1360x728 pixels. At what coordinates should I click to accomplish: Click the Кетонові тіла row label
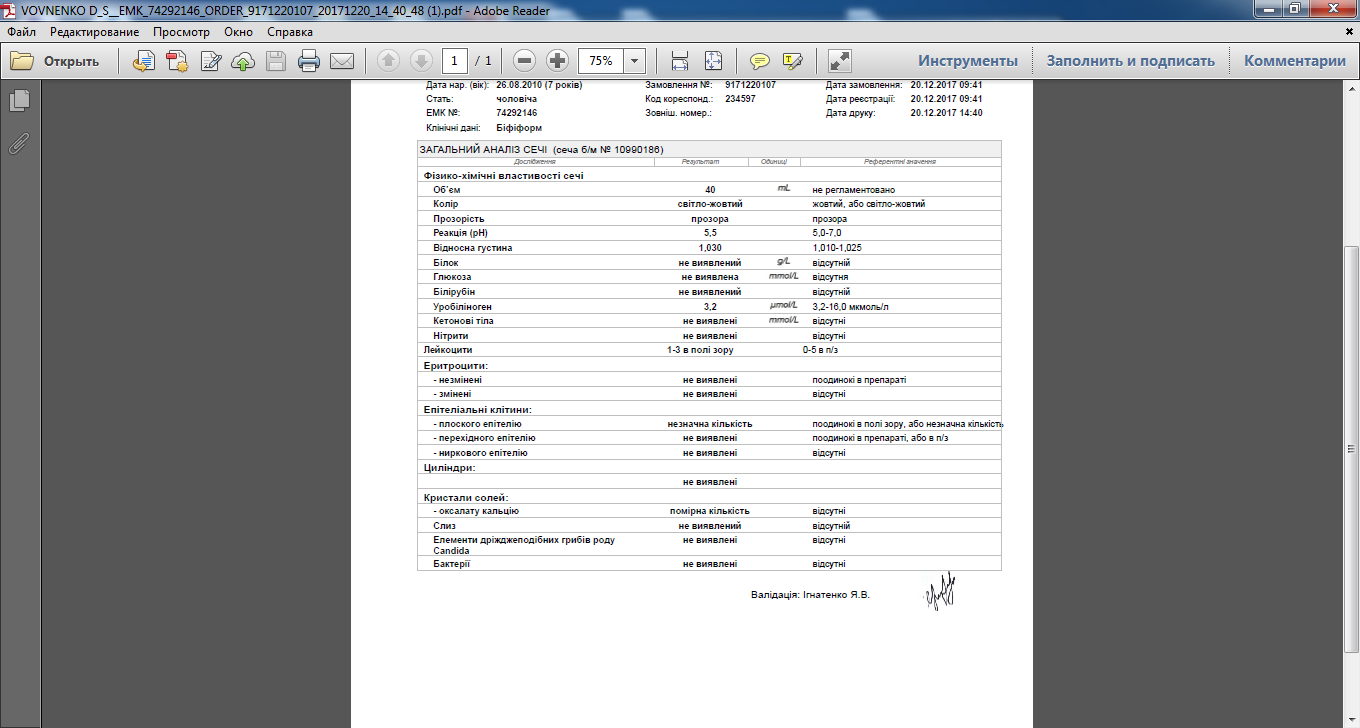(x=463, y=321)
